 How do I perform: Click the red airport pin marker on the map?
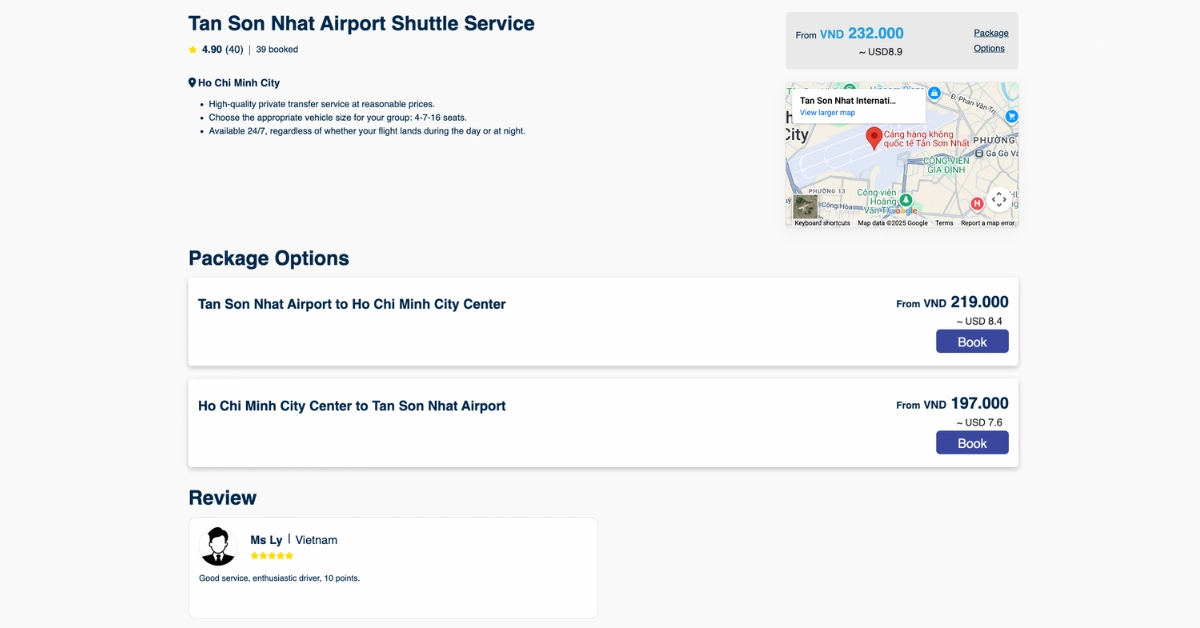[875, 137]
